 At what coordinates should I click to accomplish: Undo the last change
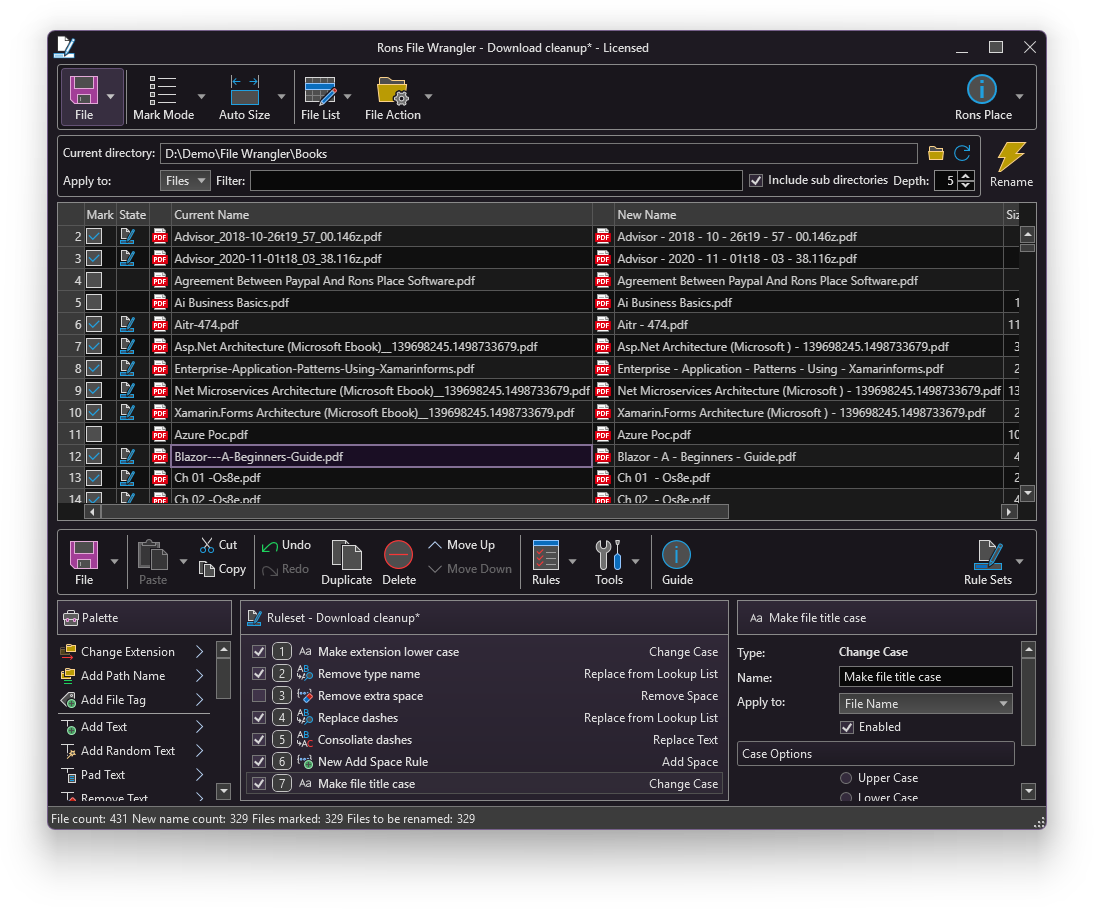point(286,545)
